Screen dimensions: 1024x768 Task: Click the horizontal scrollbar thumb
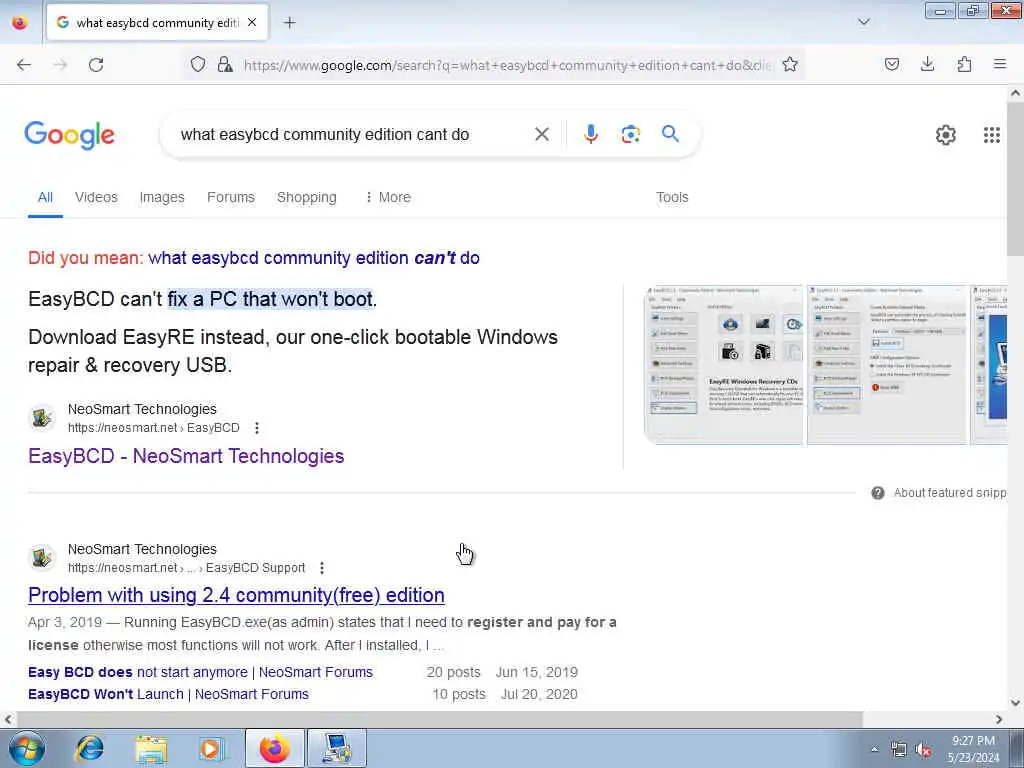pyautogui.click(x=439, y=719)
